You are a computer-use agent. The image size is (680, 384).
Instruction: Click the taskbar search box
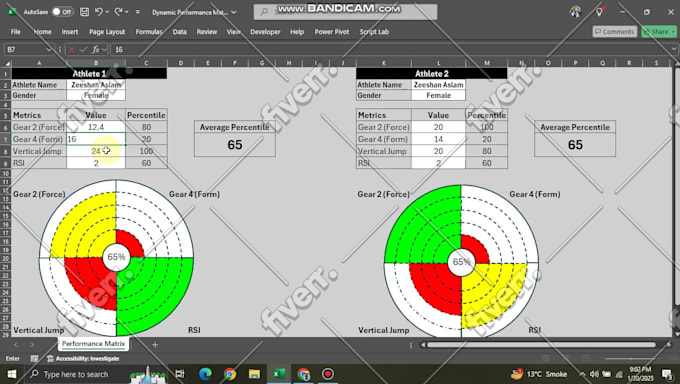point(76,374)
